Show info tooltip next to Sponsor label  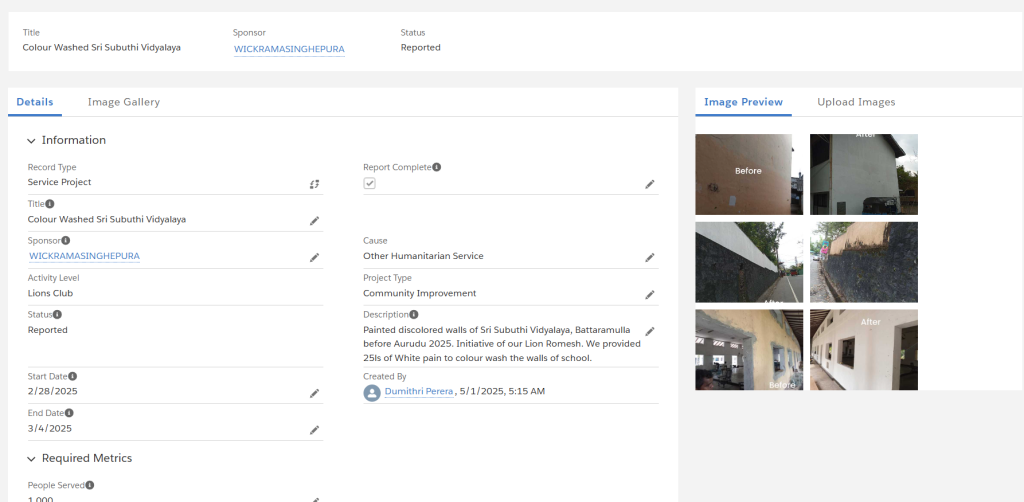coord(65,240)
